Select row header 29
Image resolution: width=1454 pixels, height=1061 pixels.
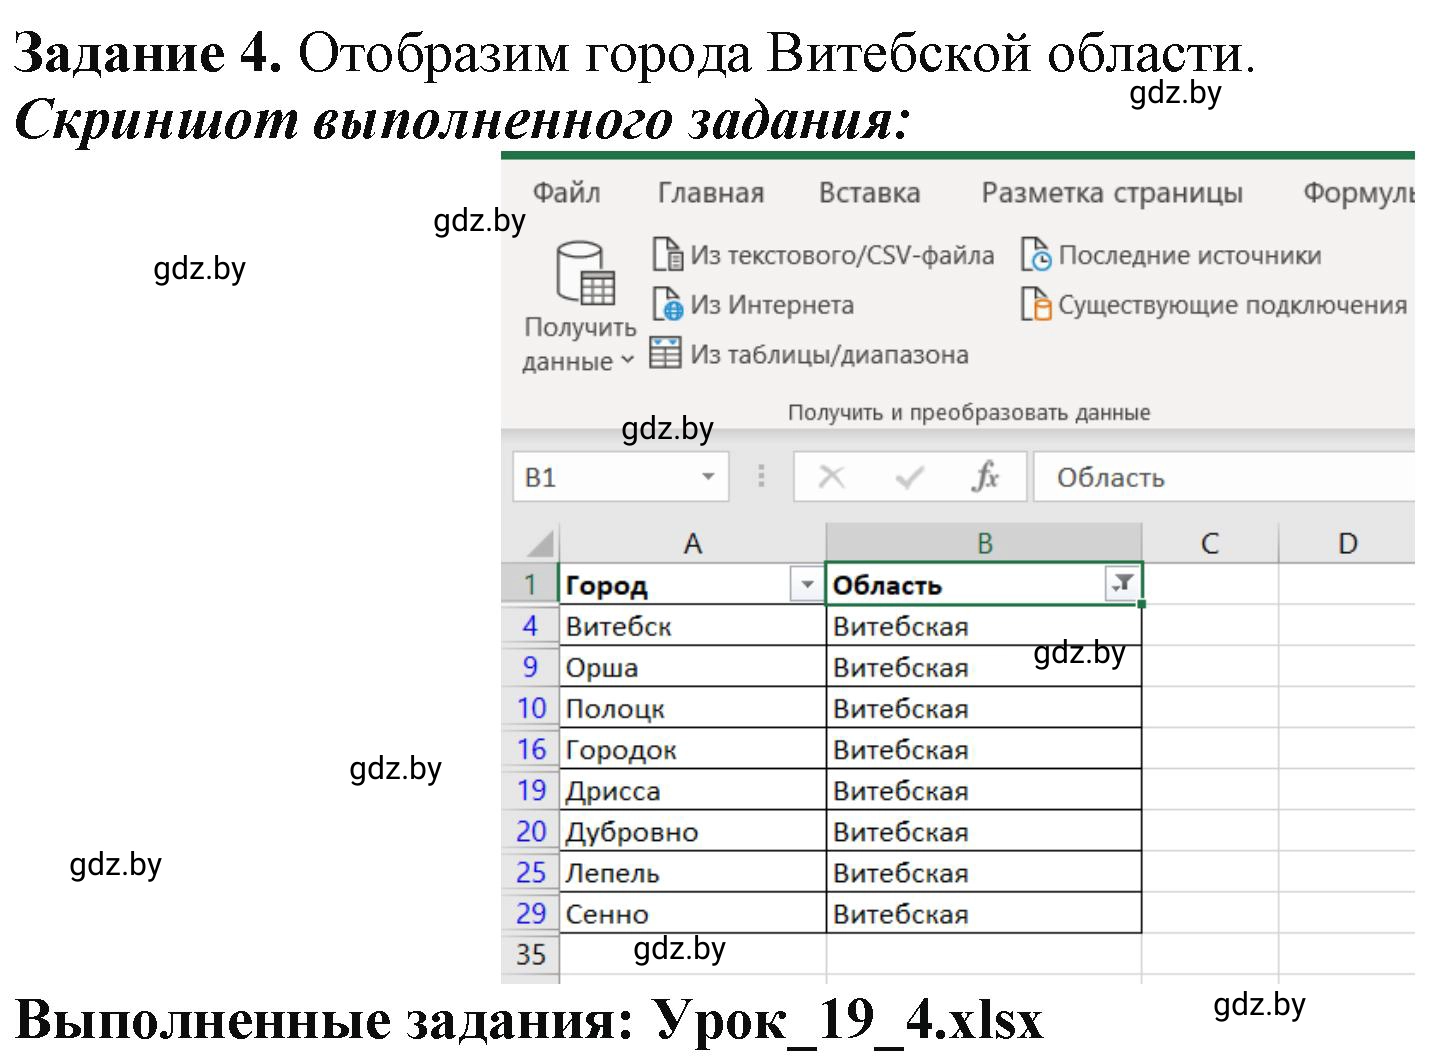[530, 913]
